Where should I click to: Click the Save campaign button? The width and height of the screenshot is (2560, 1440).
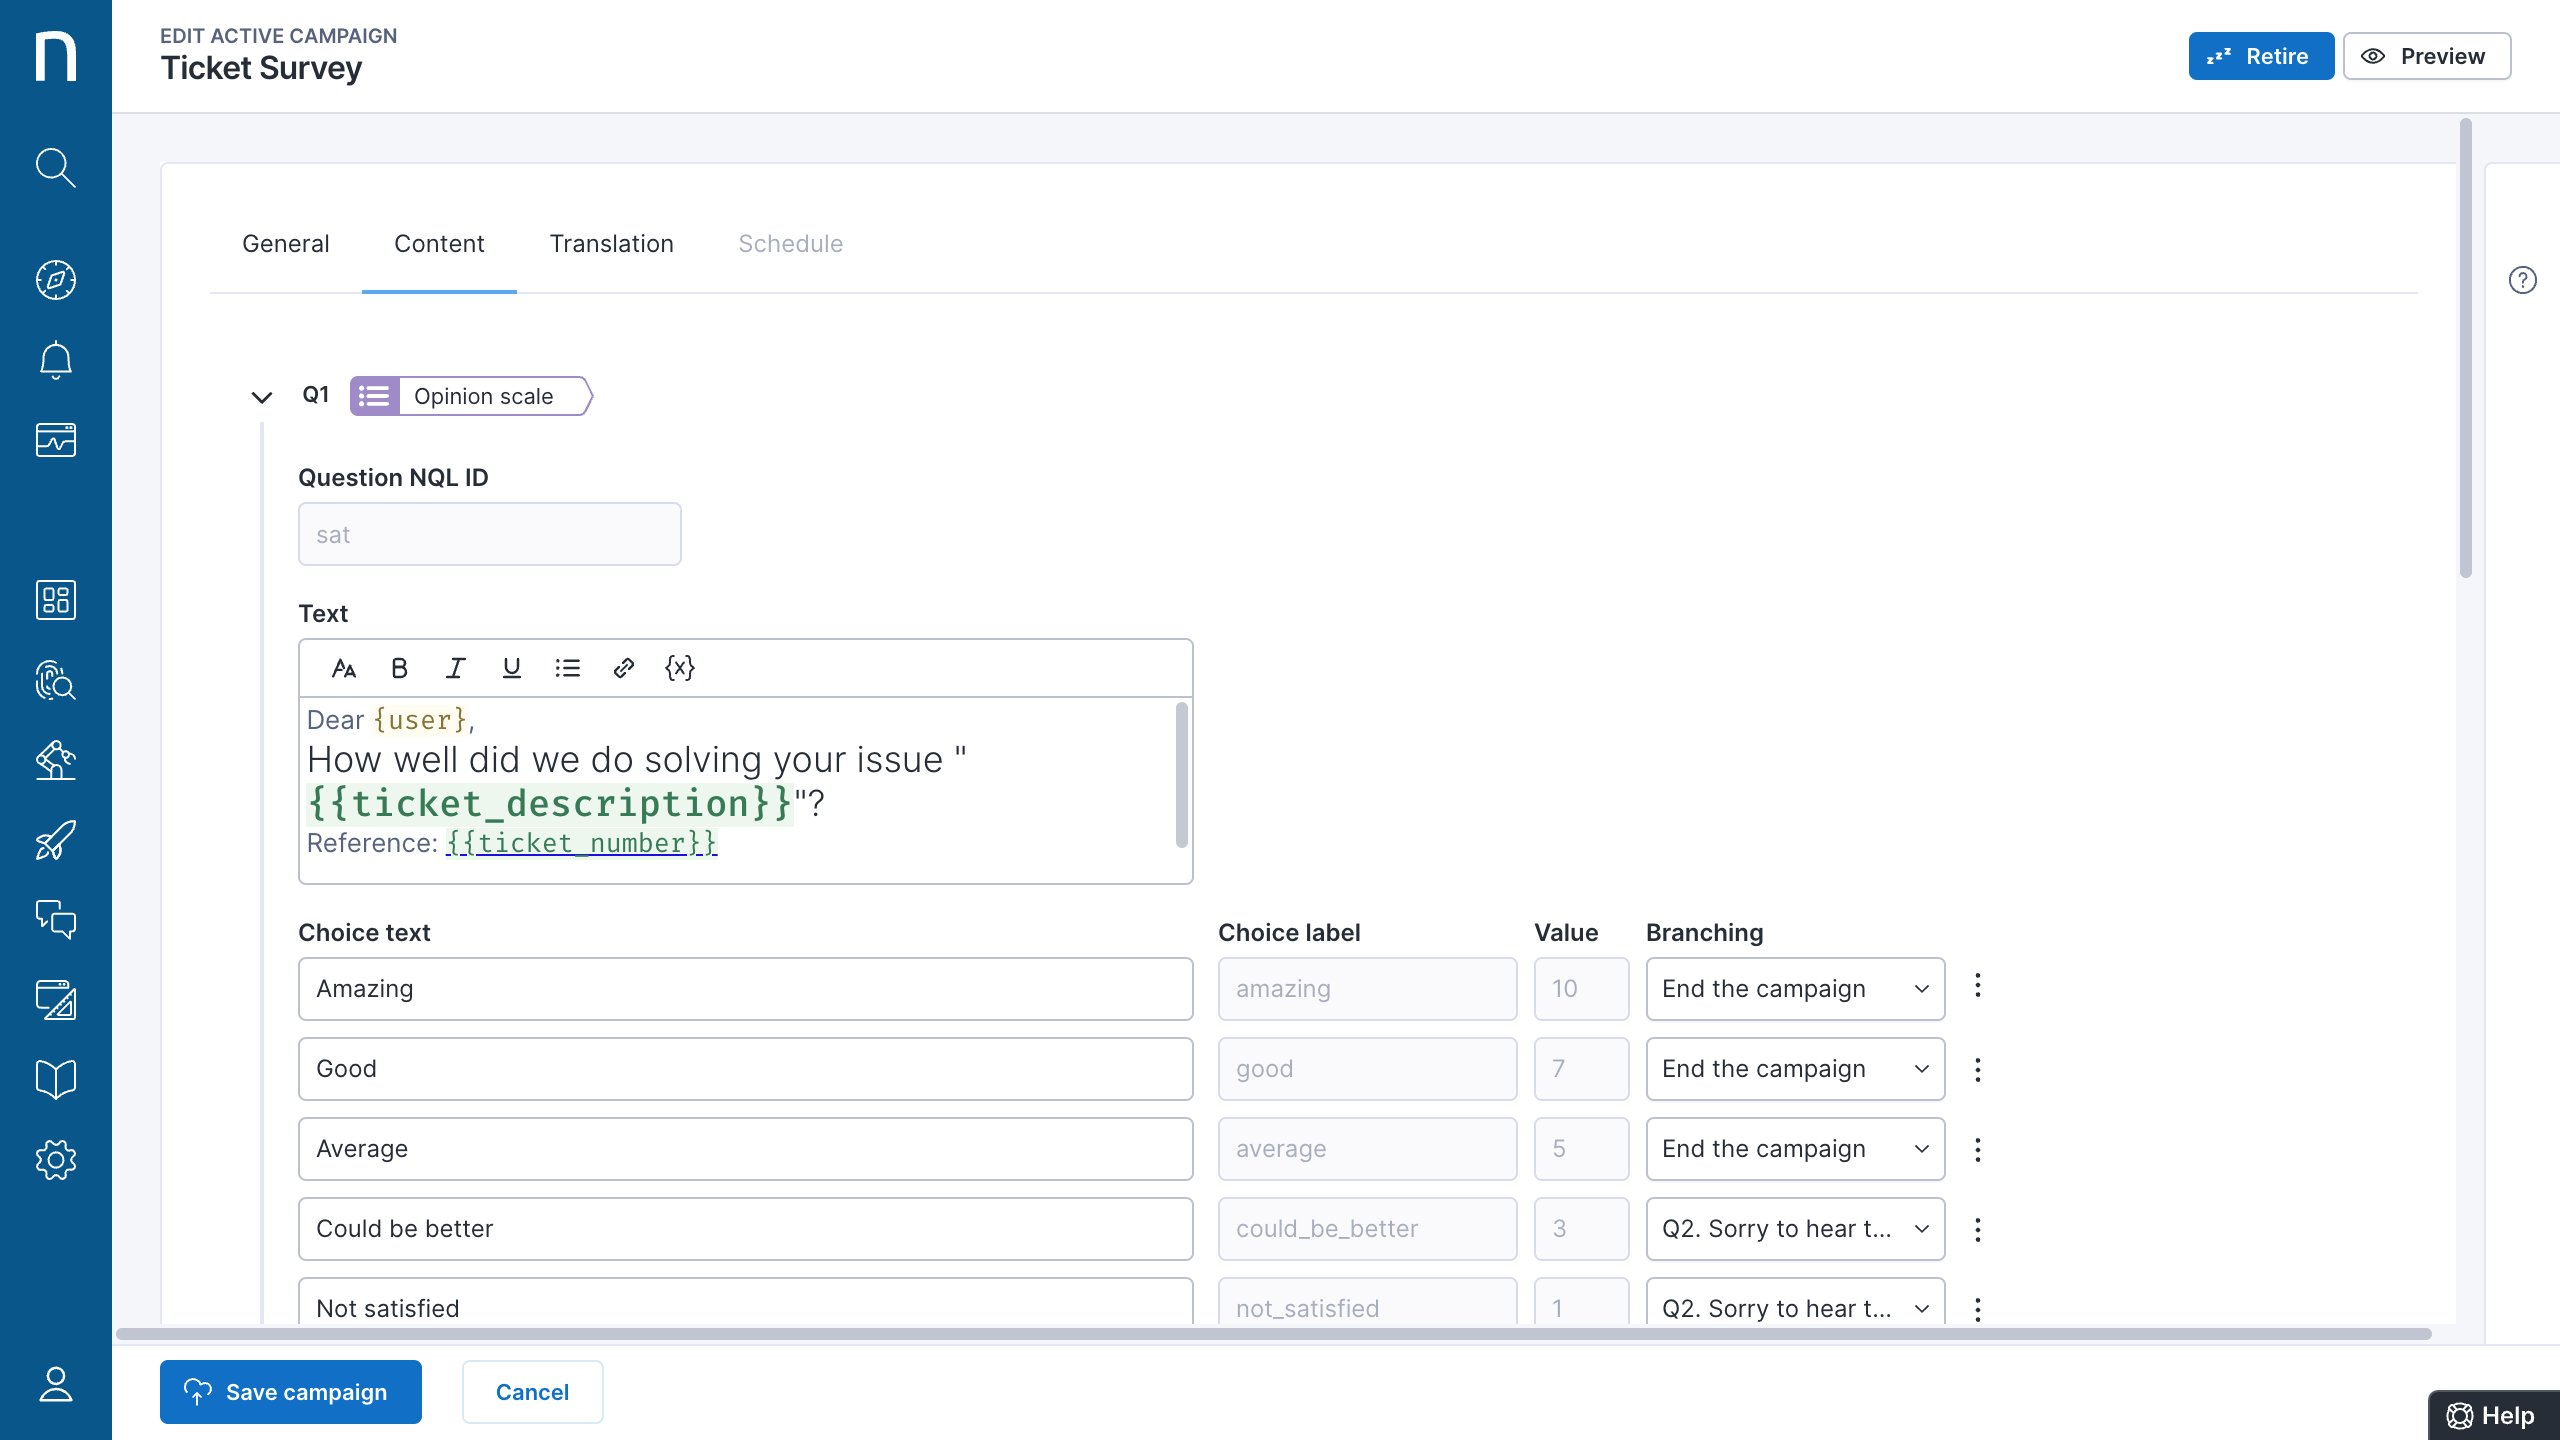coord(290,1392)
